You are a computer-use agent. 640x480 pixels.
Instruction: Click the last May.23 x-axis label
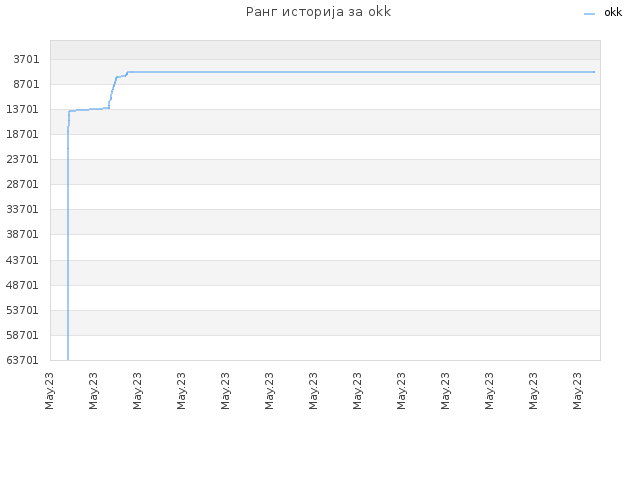tap(577, 391)
